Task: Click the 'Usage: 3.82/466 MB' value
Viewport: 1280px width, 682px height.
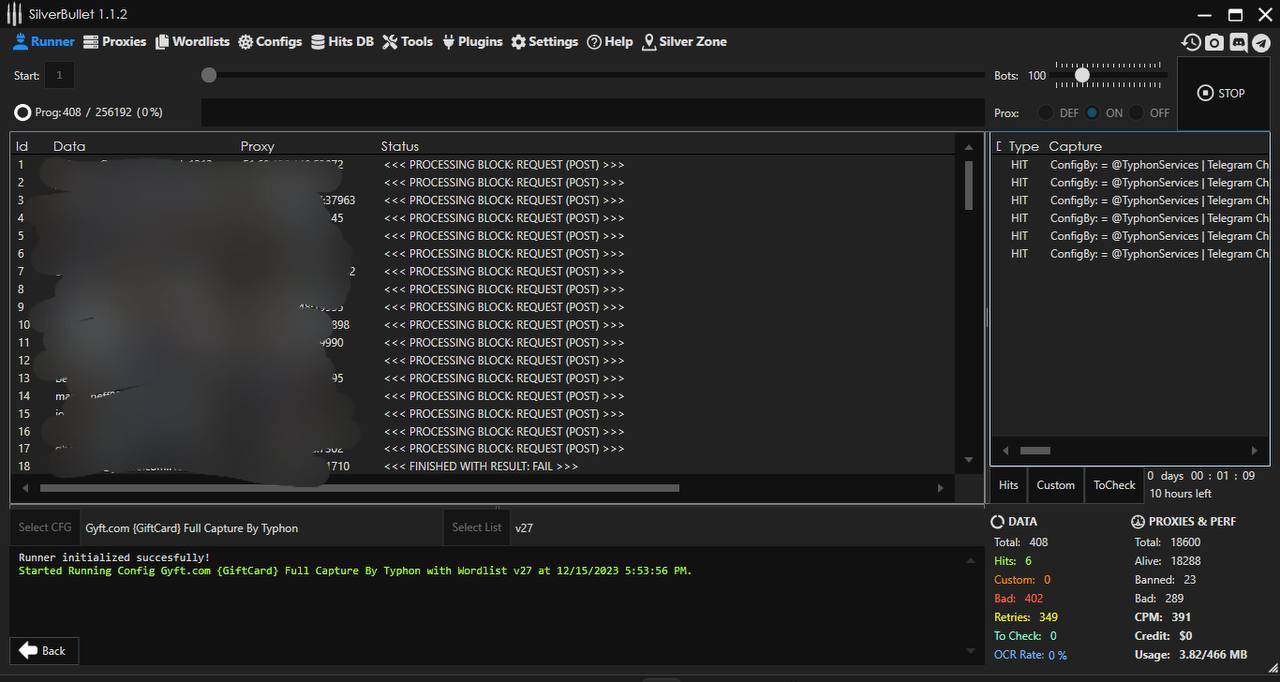Action: pyautogui.click(x=1190, y=655)
